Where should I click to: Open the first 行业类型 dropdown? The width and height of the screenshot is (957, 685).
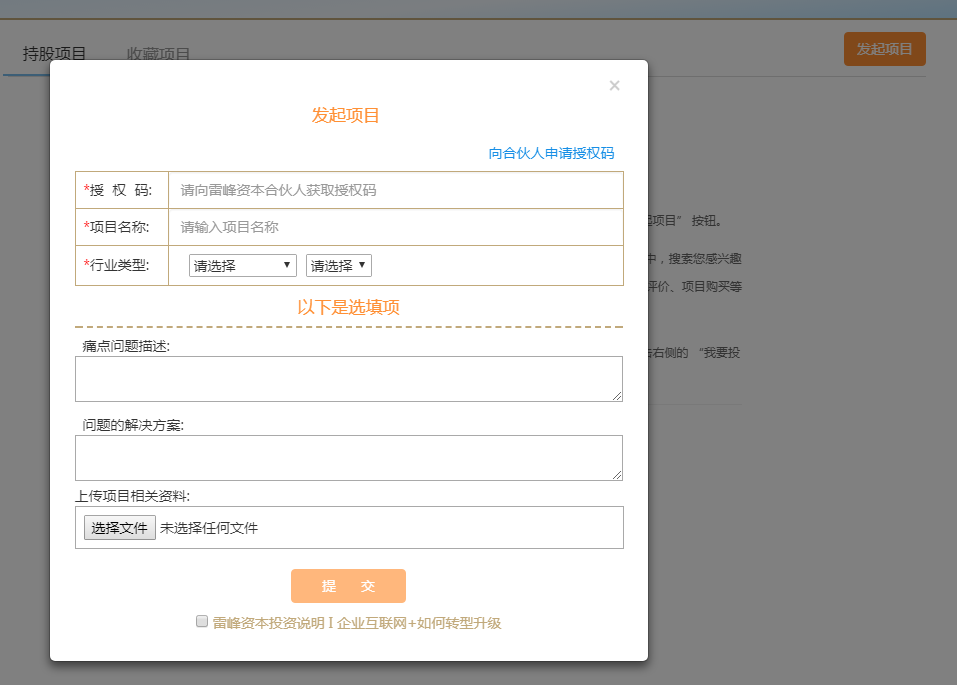point(243,266)
